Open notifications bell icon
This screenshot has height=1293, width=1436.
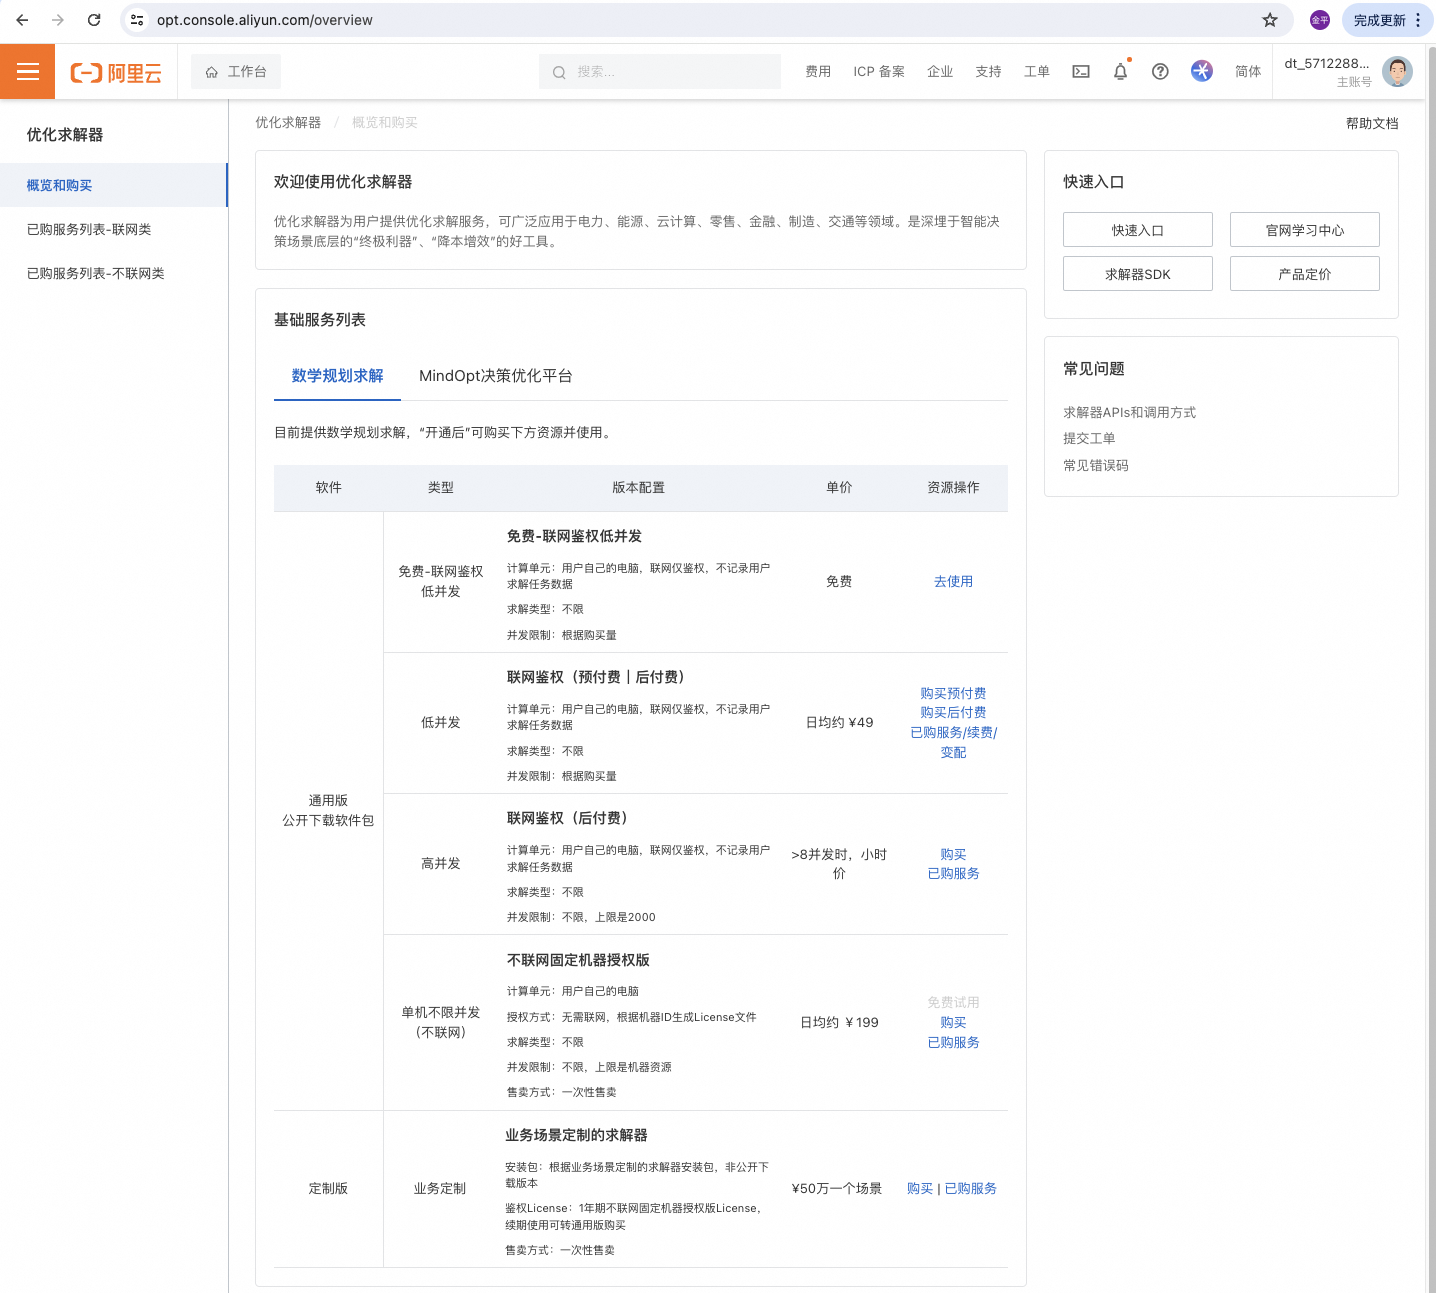coord(1120,72)
